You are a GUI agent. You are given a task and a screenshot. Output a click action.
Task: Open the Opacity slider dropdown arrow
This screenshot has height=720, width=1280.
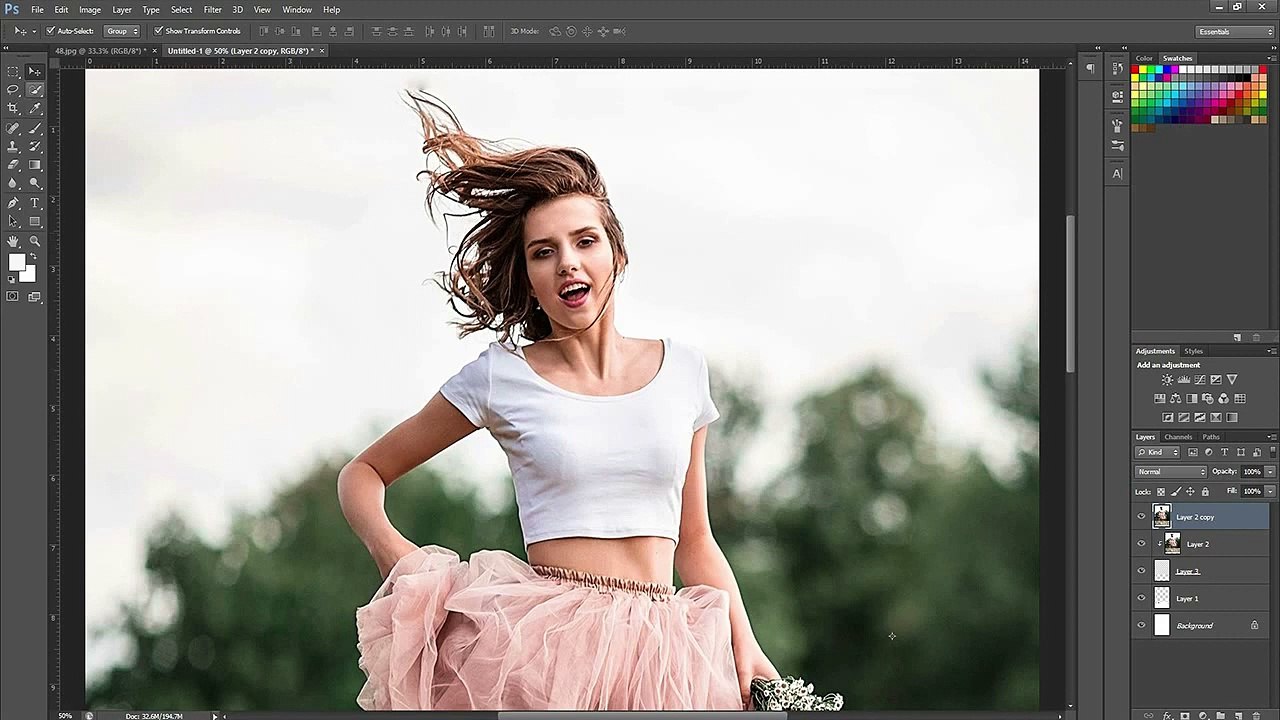[1270, 471]
